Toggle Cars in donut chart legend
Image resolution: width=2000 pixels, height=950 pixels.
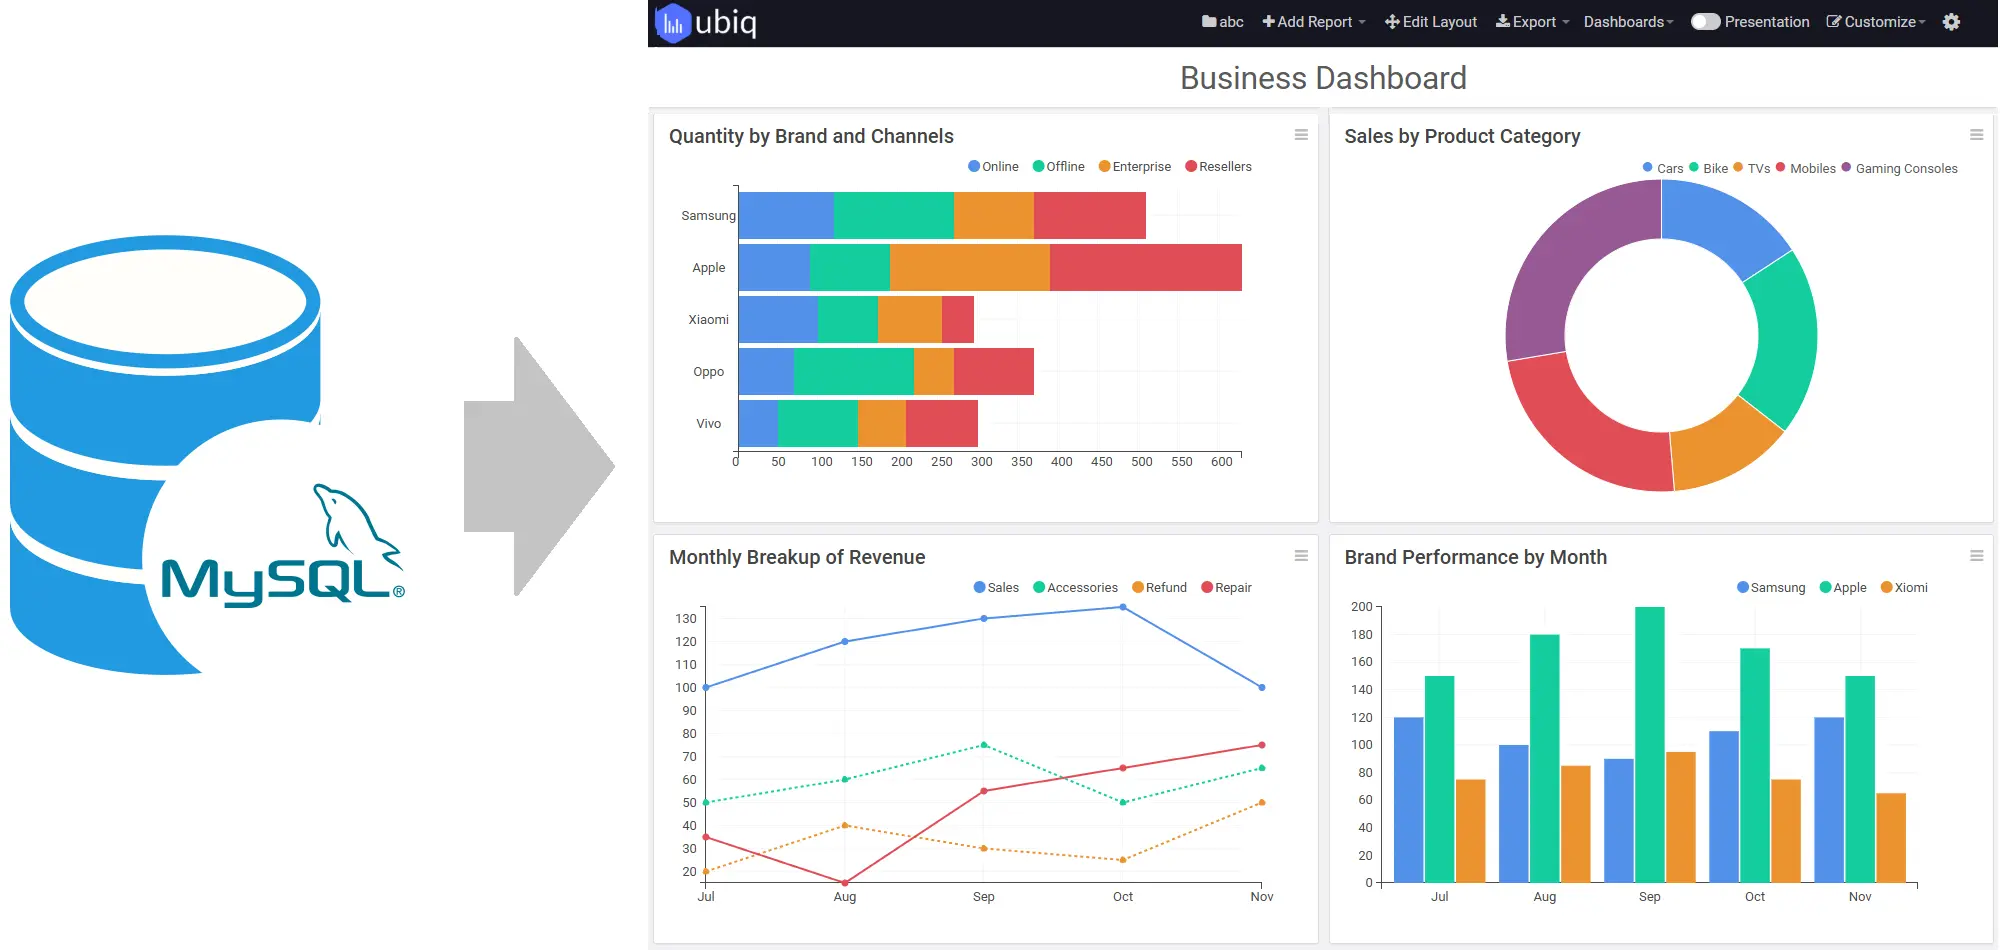(x=1662, y=168)
